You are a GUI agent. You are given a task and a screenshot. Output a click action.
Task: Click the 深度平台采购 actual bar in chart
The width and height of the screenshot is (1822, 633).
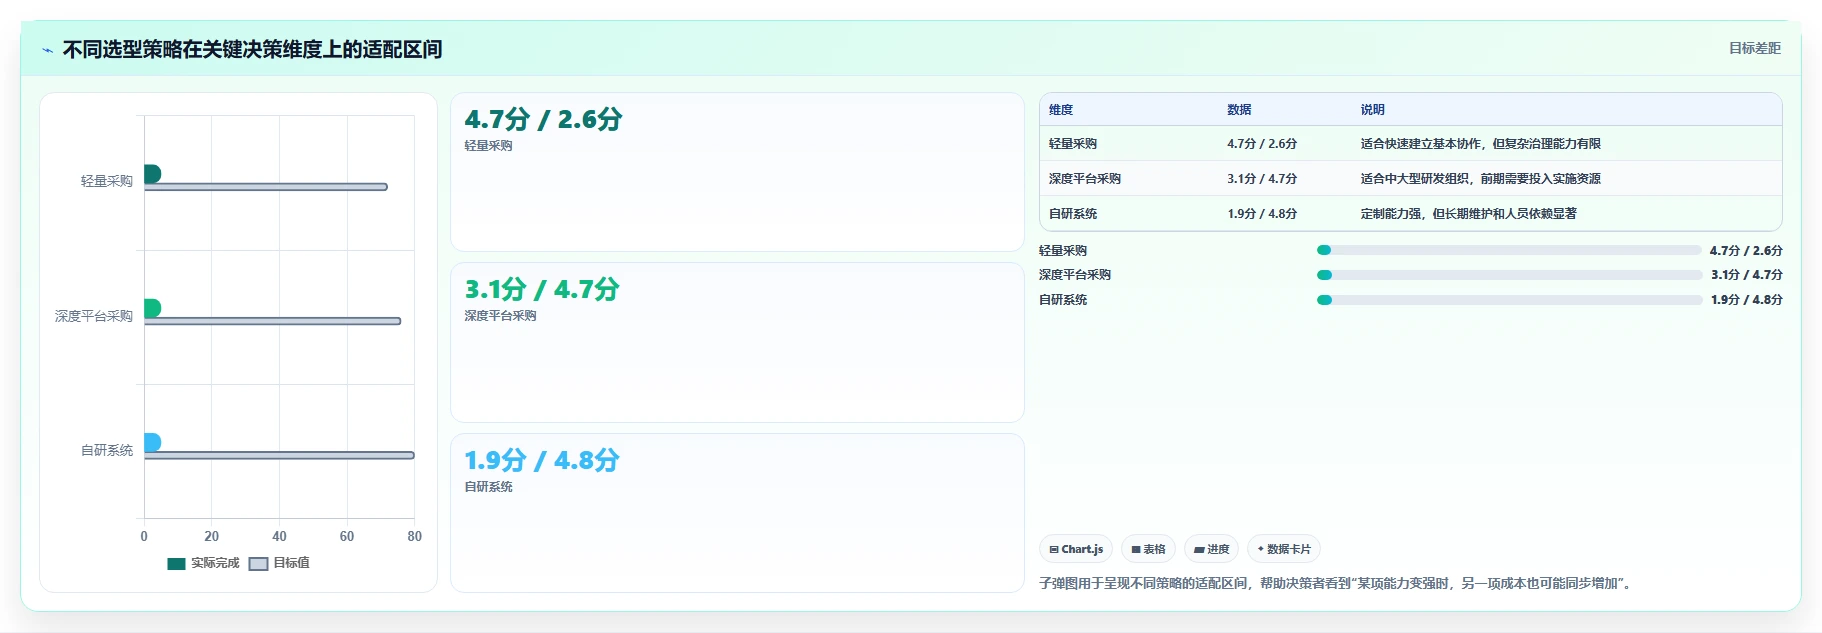tap(152, 308)
